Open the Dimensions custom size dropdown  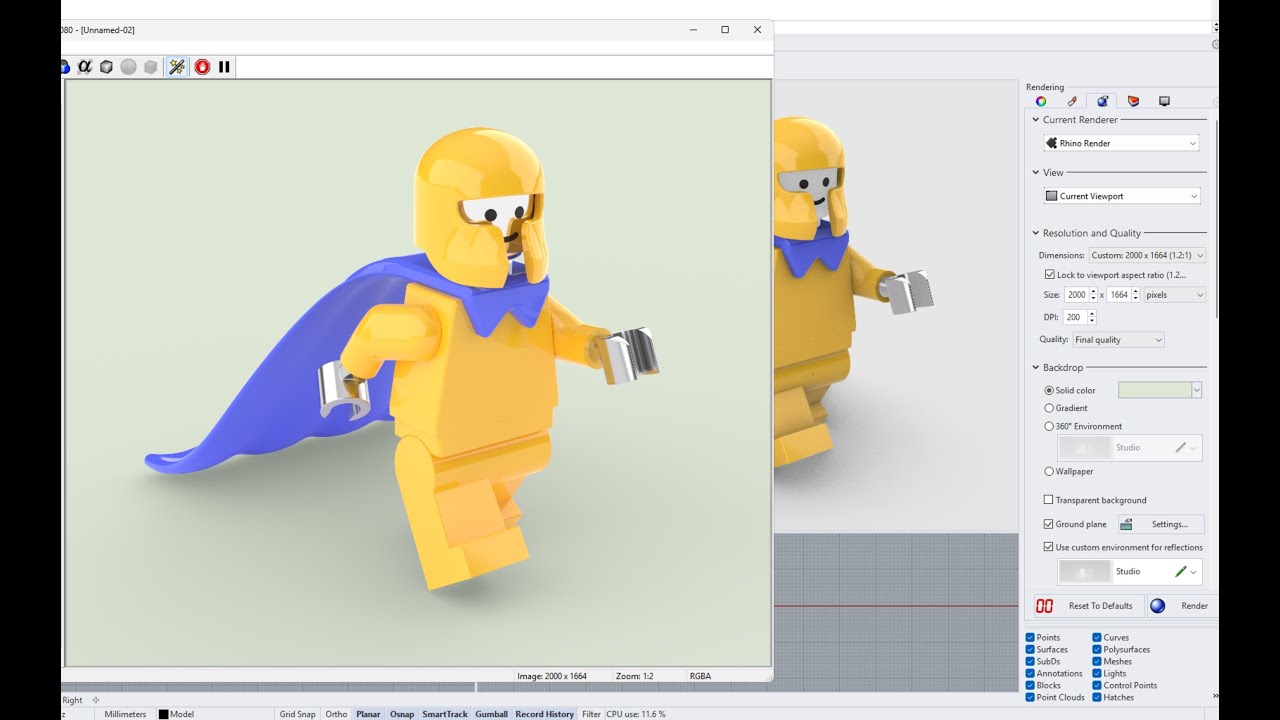[x=1148, y=255]
